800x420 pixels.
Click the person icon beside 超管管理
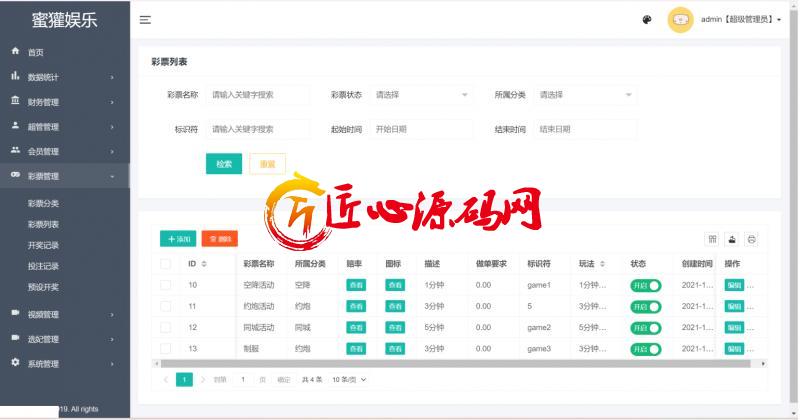pos(15,126)
